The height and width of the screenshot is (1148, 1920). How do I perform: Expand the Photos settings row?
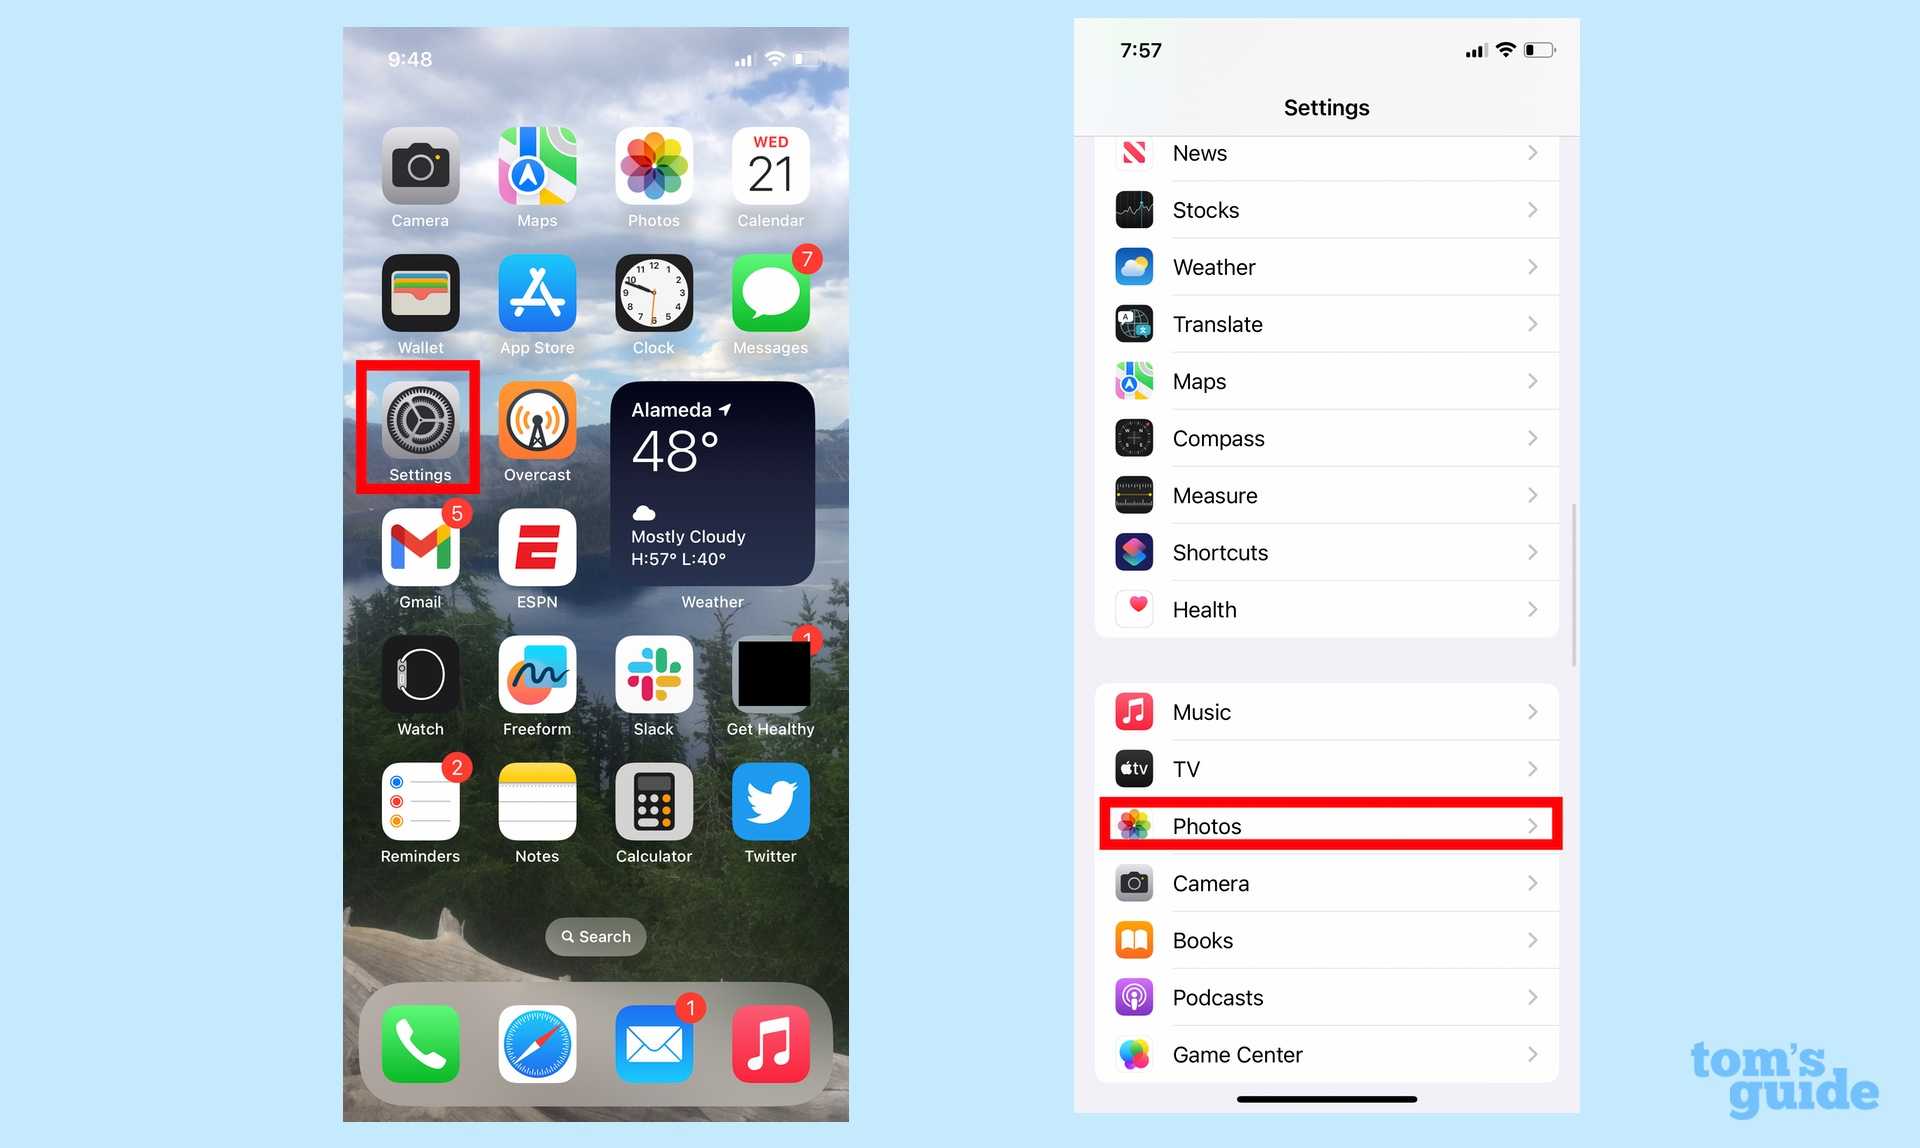1327,825
